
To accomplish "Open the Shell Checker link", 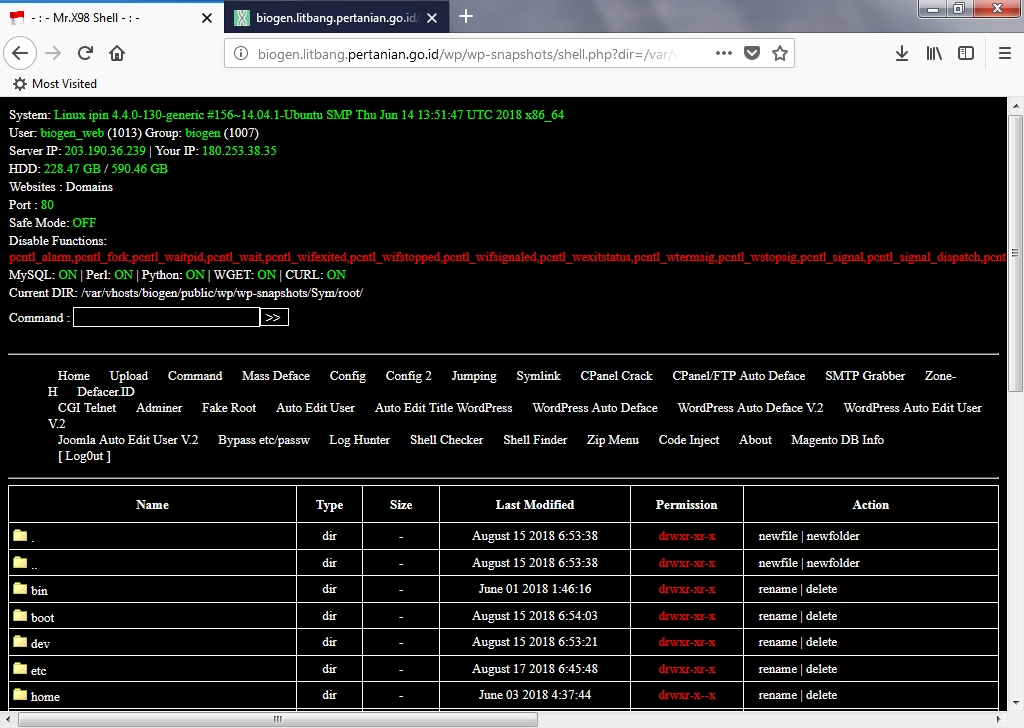I will (446, 439).
